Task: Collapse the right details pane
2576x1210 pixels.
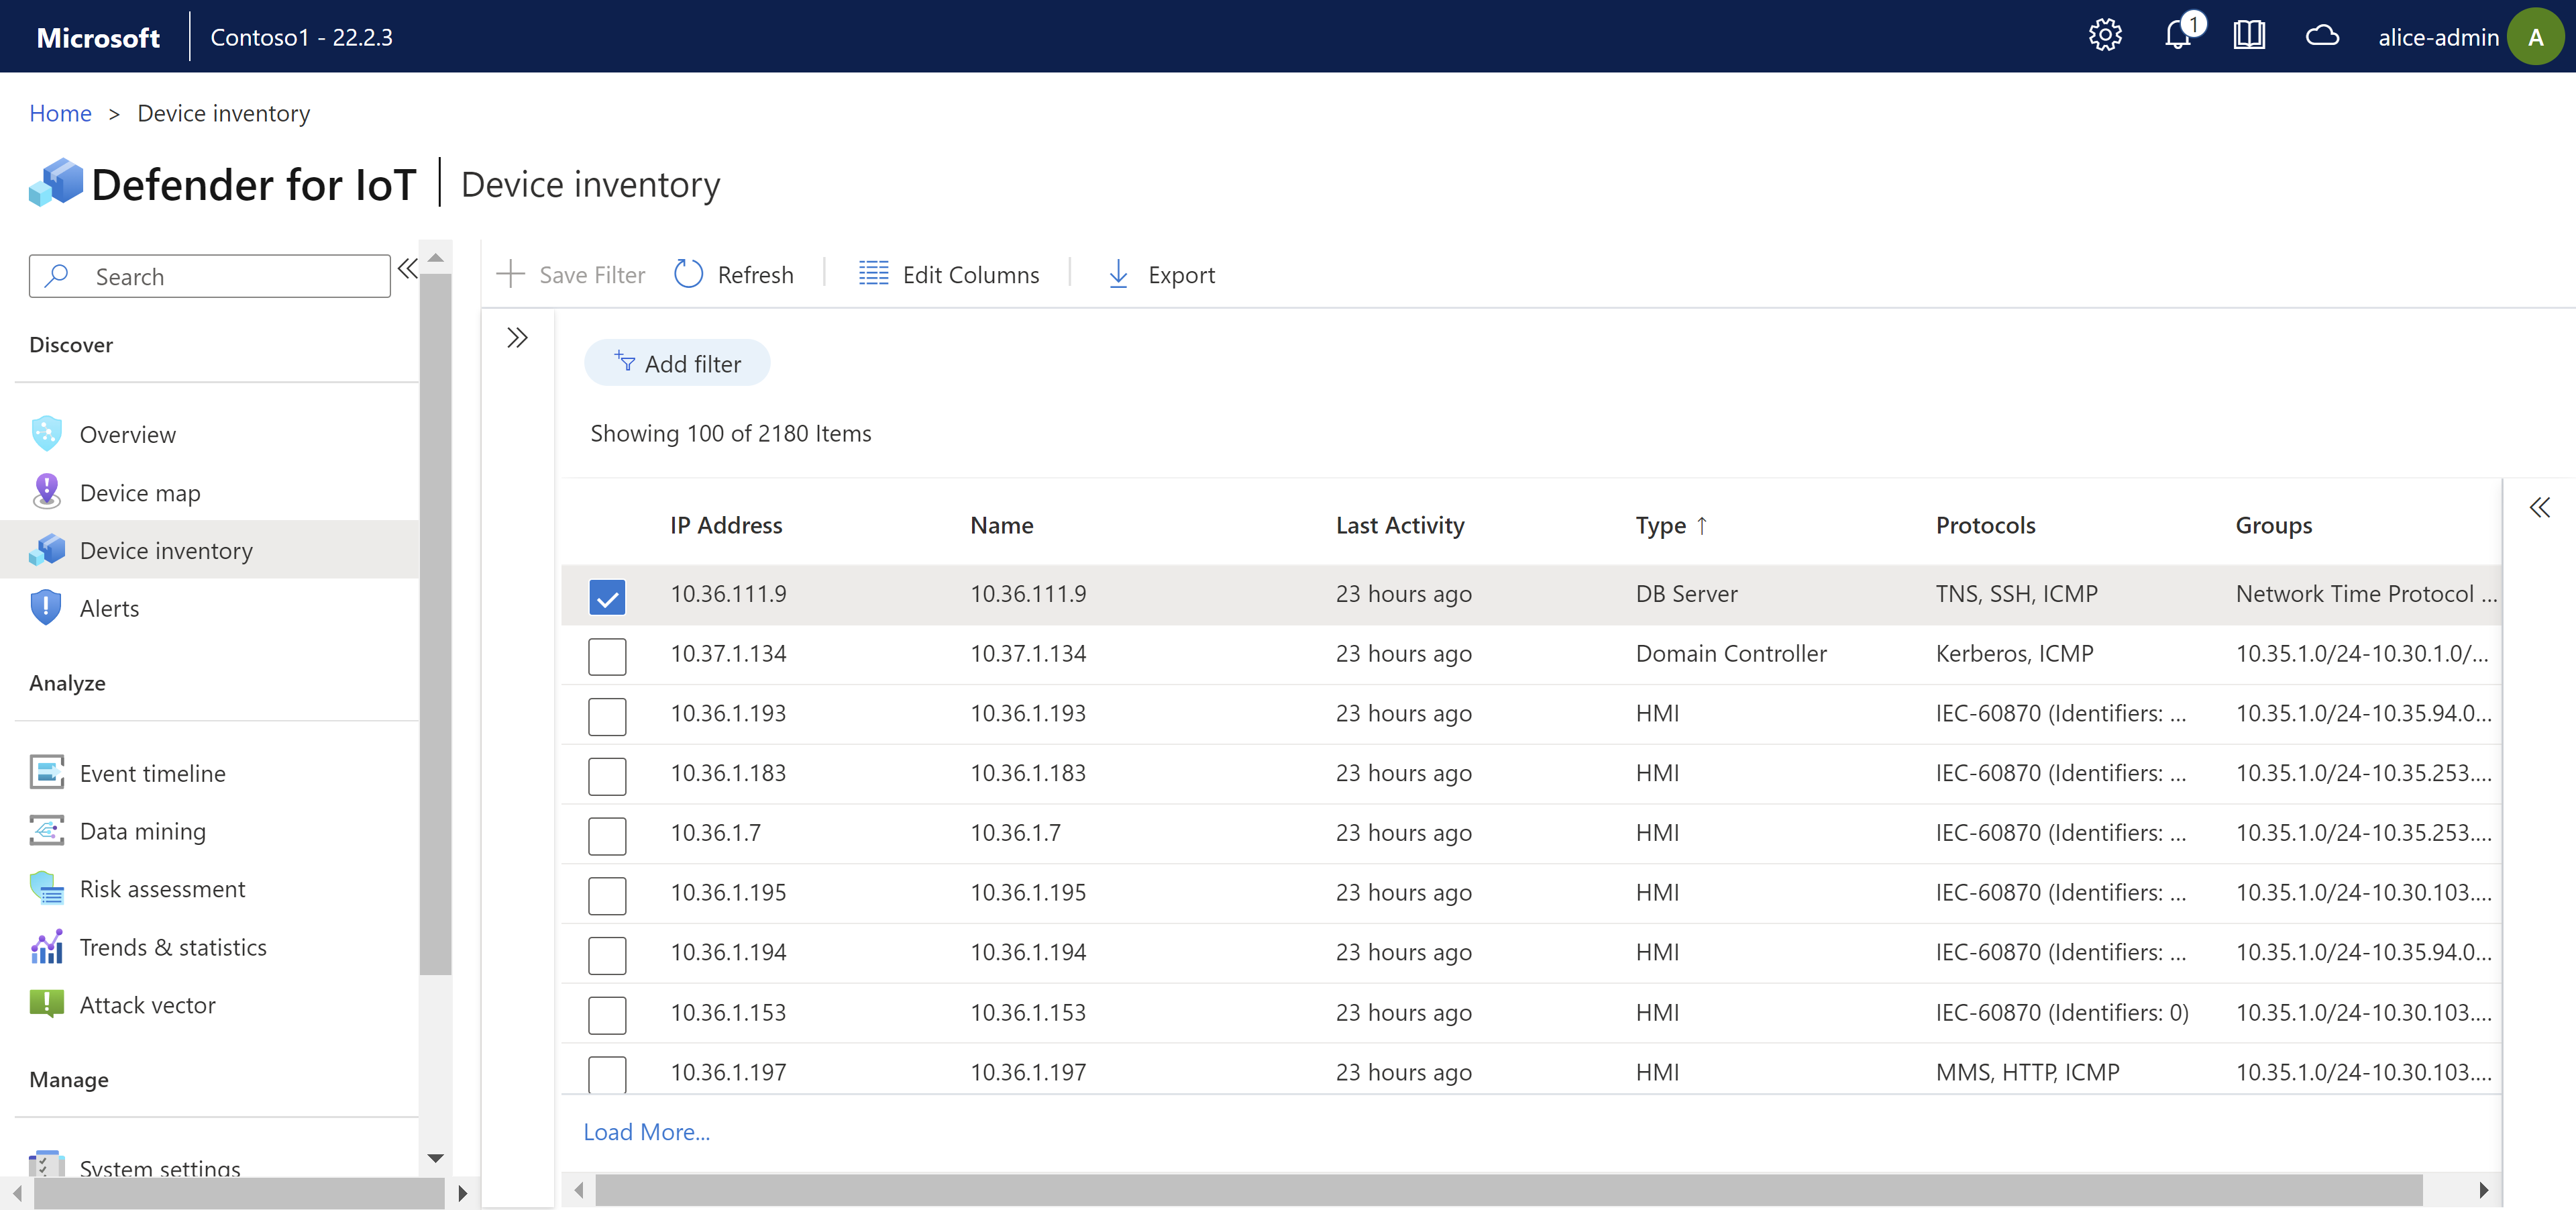Action: tap(2540, 507)
